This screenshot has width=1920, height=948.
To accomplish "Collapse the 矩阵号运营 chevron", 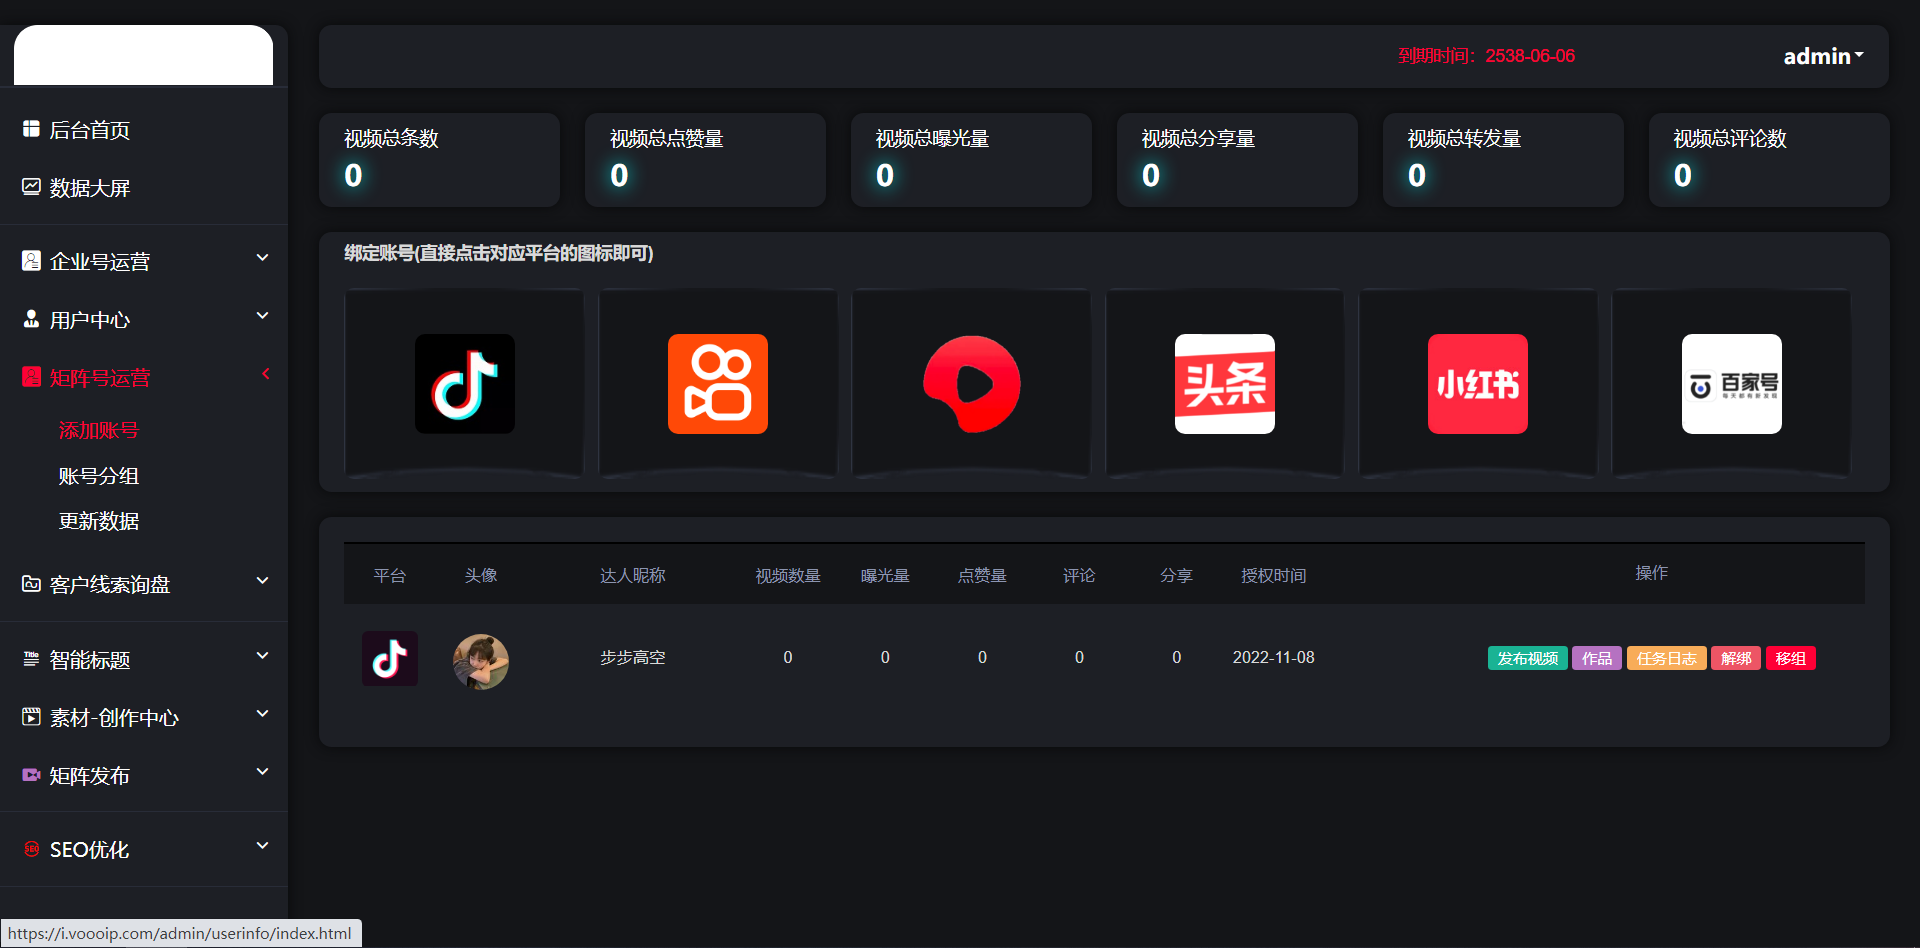I will click(266, 374).
